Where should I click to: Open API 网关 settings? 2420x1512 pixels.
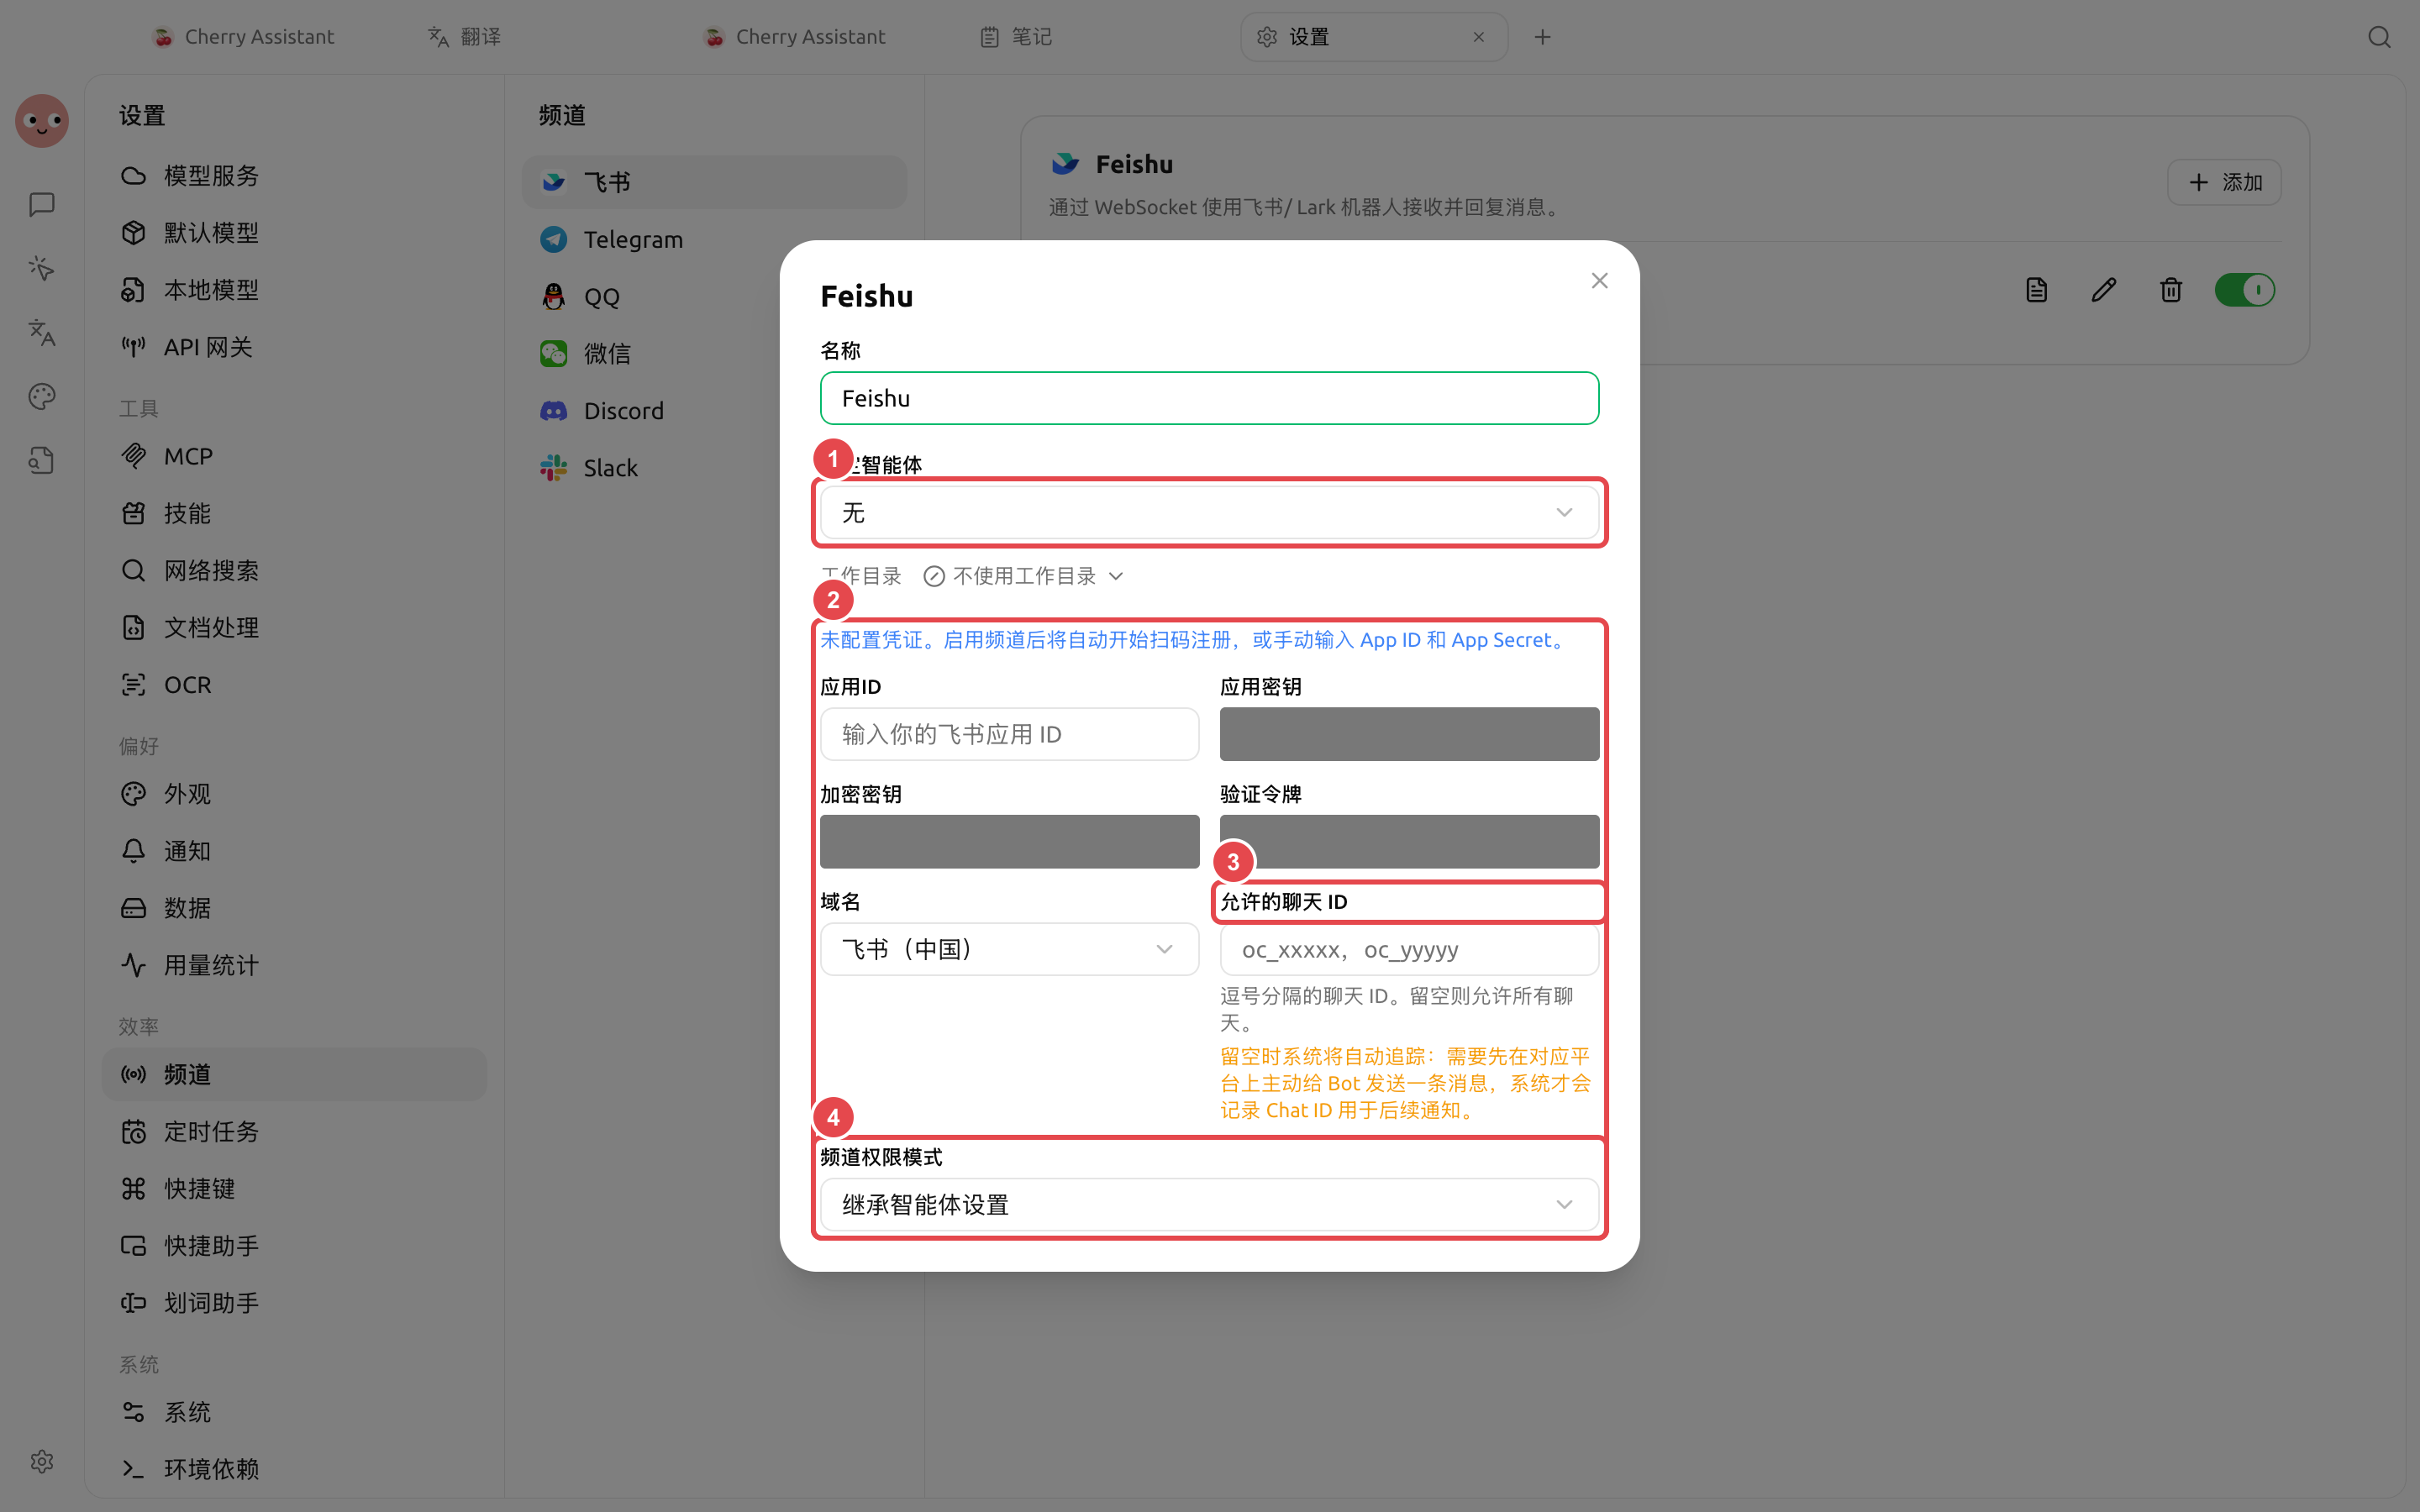(294, 347)
